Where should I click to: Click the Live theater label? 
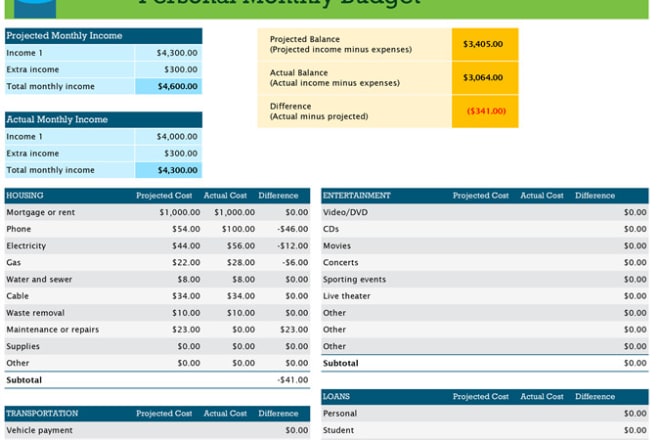point(346,296)
